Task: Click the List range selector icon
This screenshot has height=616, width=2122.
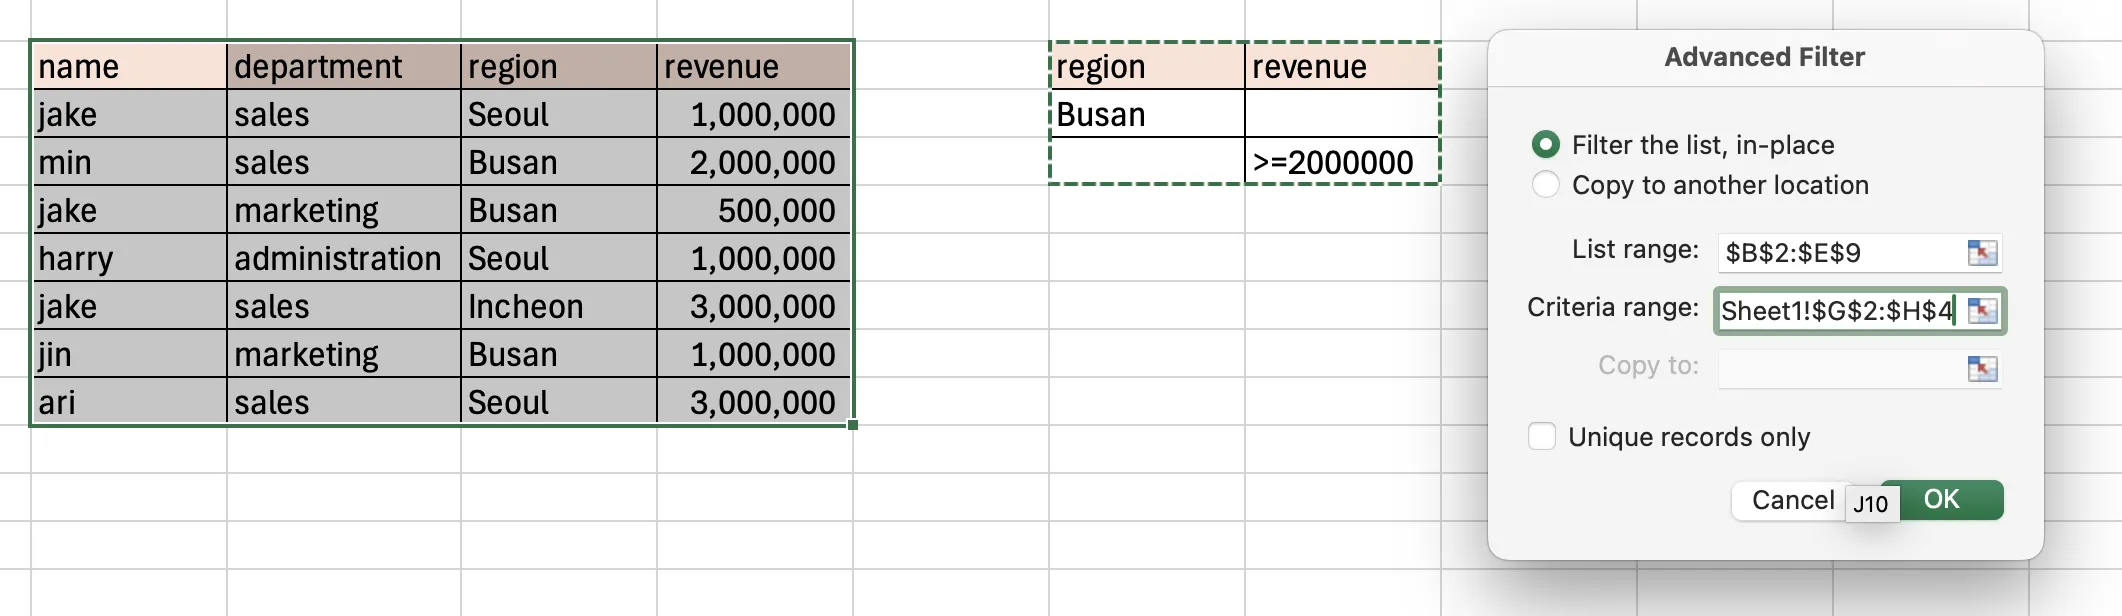Action: pos(1981,253)
